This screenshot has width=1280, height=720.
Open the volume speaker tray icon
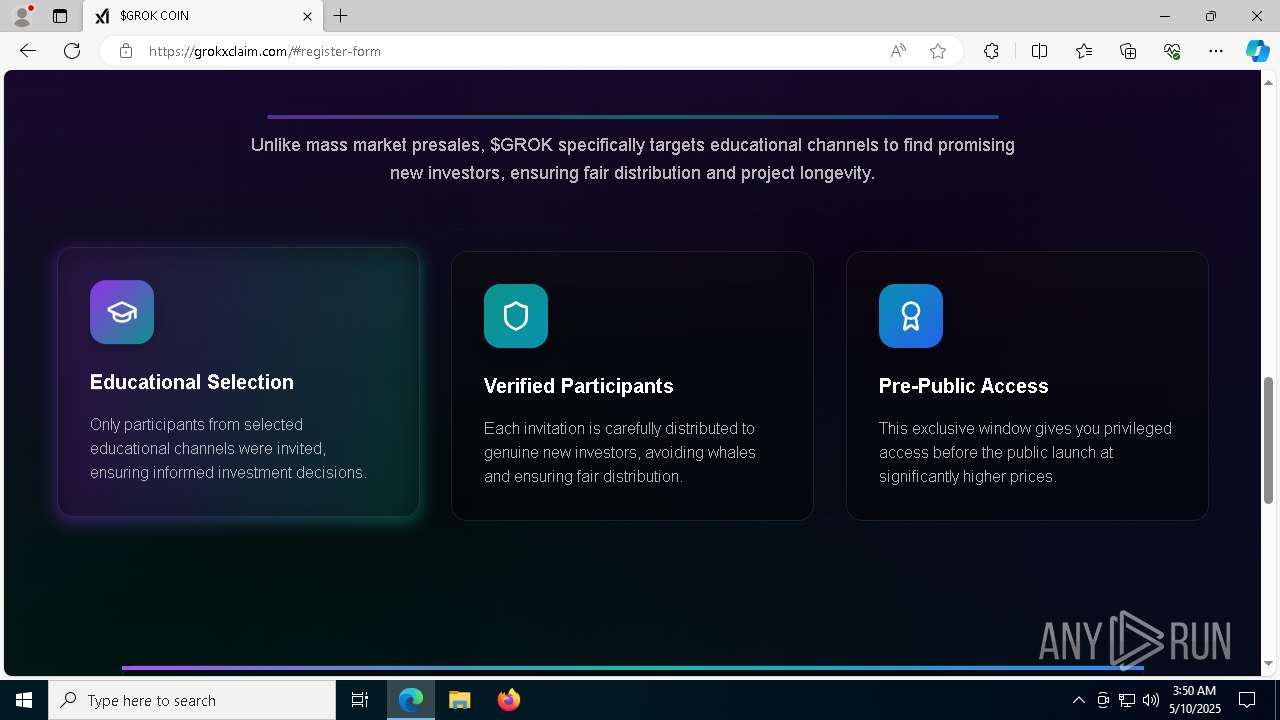(x=1150, y=700)
